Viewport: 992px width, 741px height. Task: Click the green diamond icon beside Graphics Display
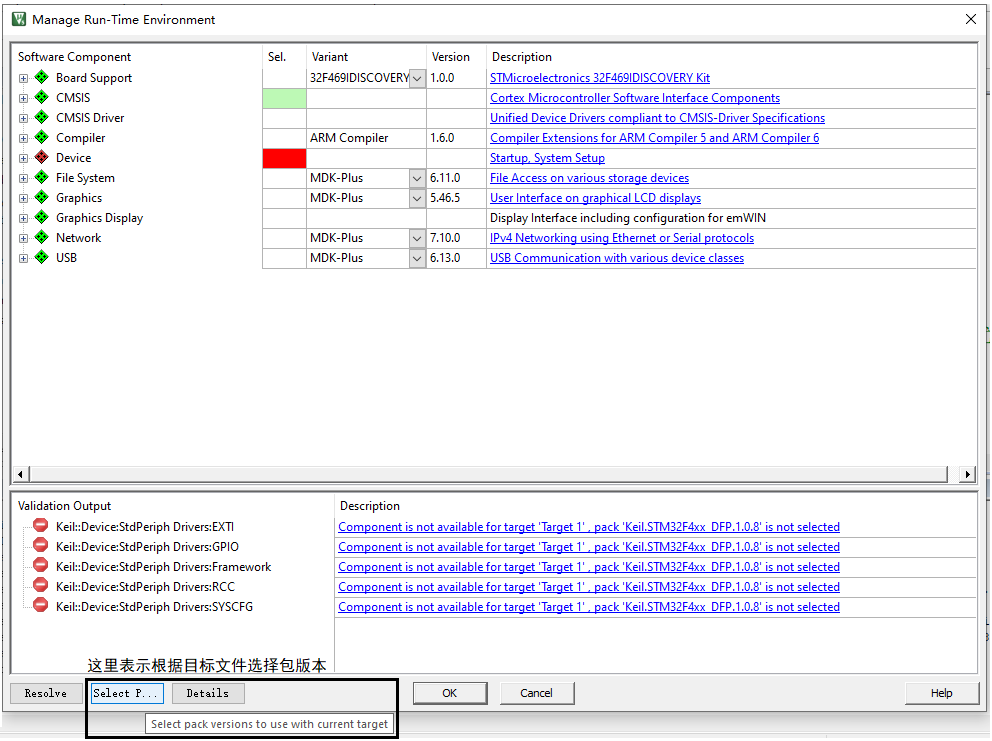coord(41,217)
